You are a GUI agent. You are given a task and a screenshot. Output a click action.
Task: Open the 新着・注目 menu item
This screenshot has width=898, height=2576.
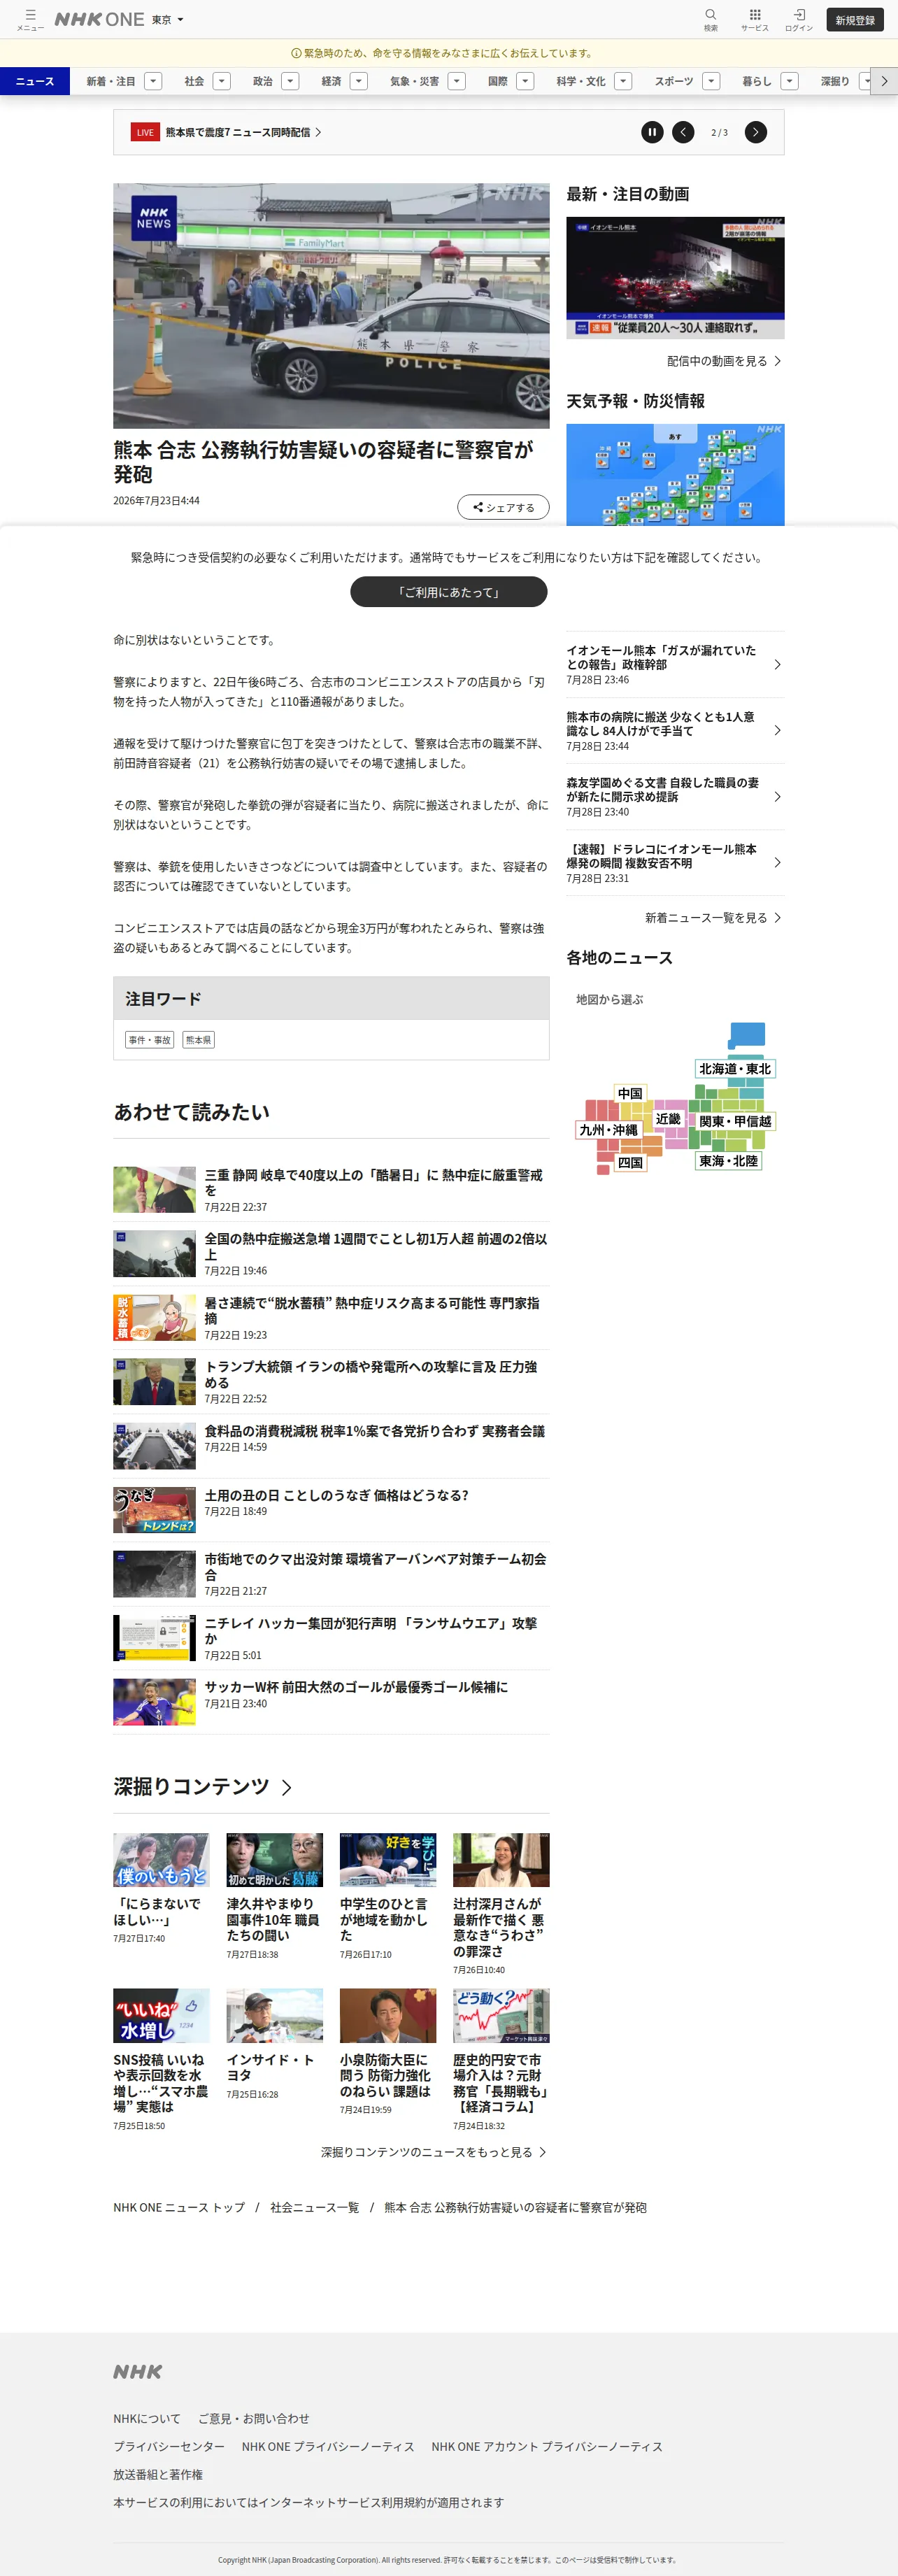coord(111,81)
